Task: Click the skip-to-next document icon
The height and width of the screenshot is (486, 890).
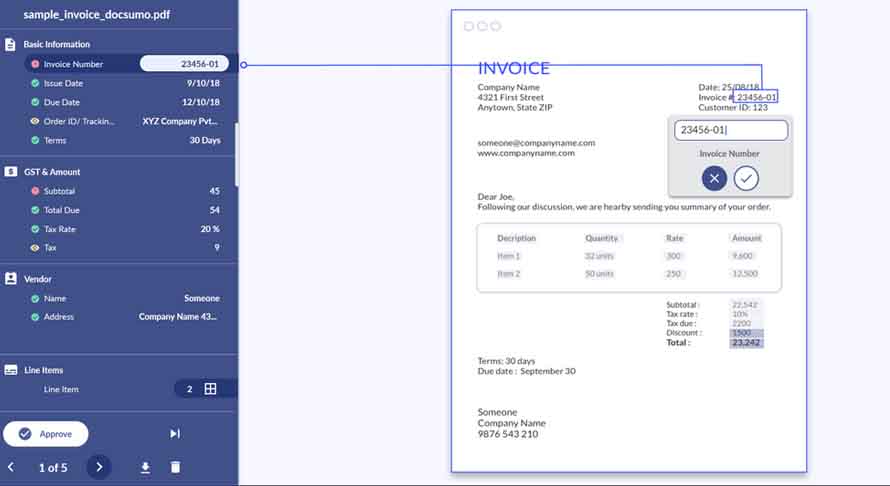Action: (175, 433)
